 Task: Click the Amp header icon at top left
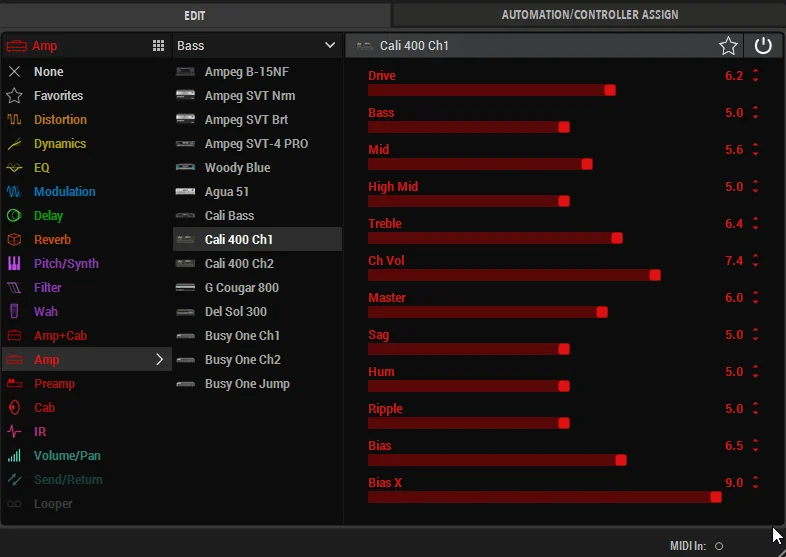point(17,46)
